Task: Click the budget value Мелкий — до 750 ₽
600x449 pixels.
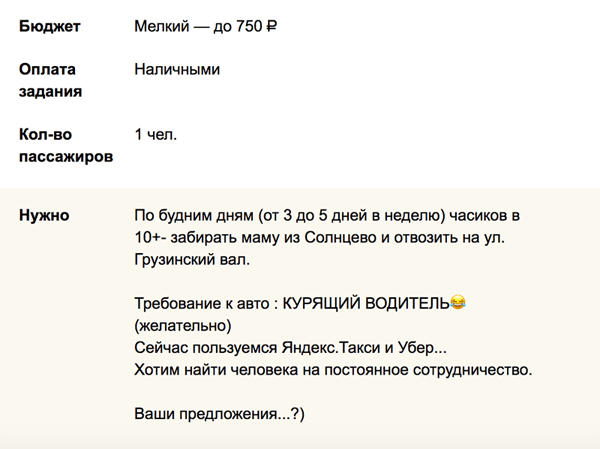Action: 205,26
